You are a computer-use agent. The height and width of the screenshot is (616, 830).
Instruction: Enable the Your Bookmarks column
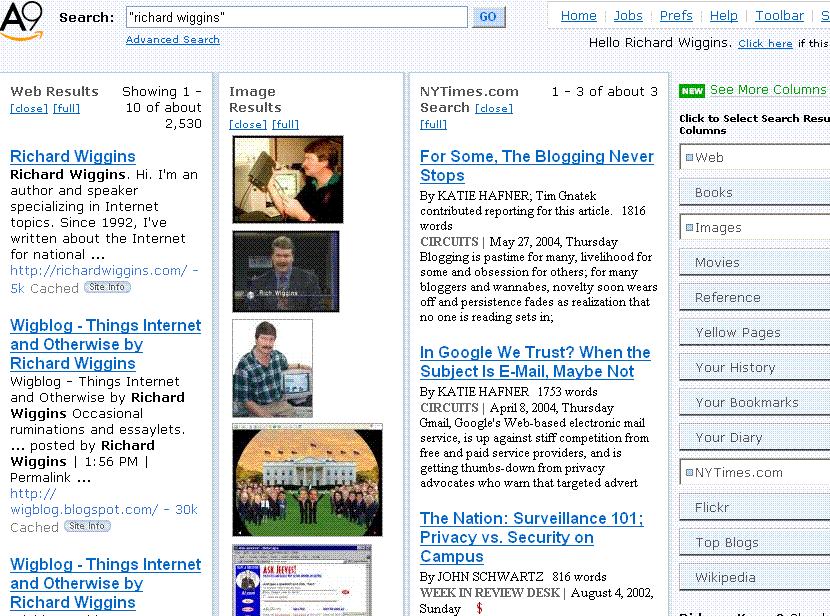(755, 402)
